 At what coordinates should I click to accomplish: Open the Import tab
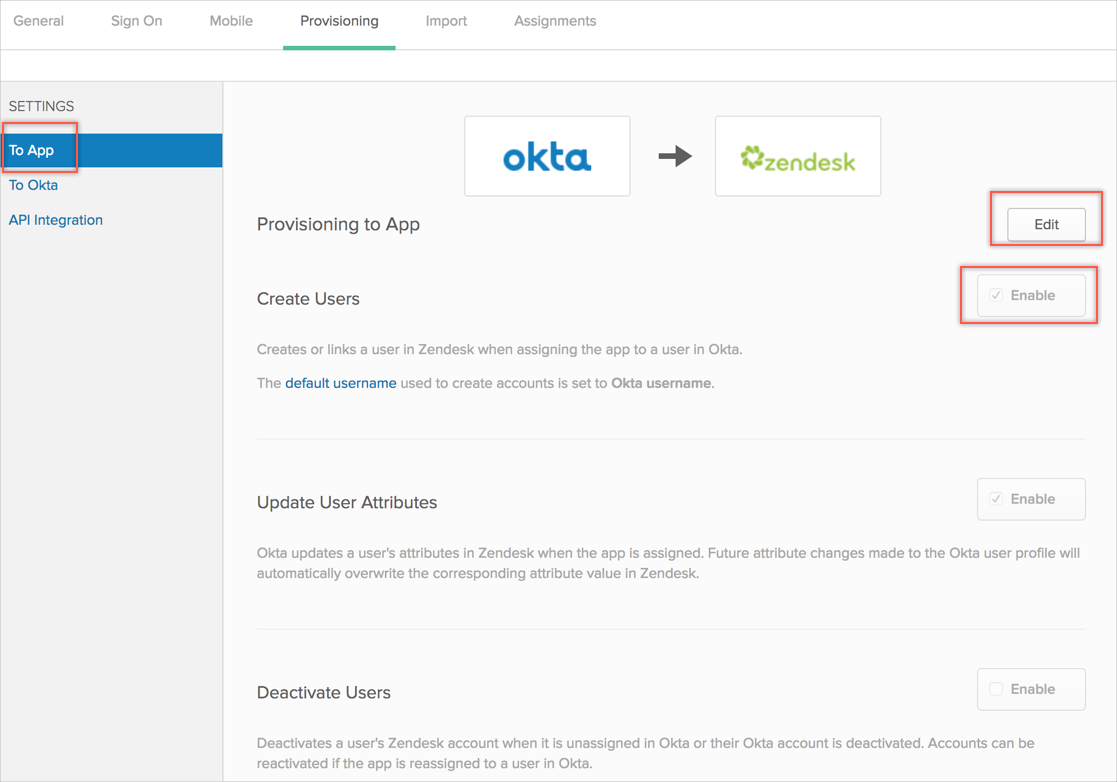coord(446,21)
